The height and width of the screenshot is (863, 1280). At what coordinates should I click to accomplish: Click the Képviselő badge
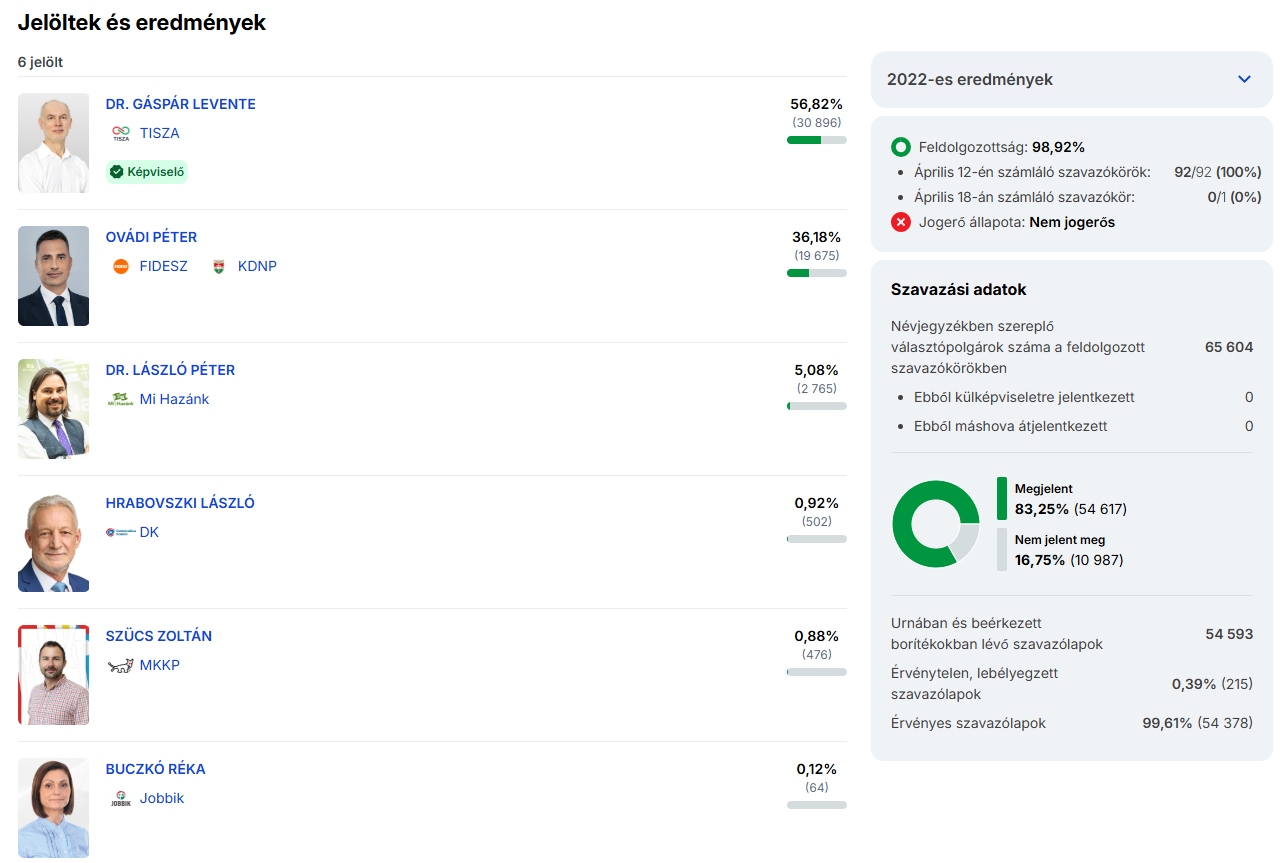[x=147, y=172]
